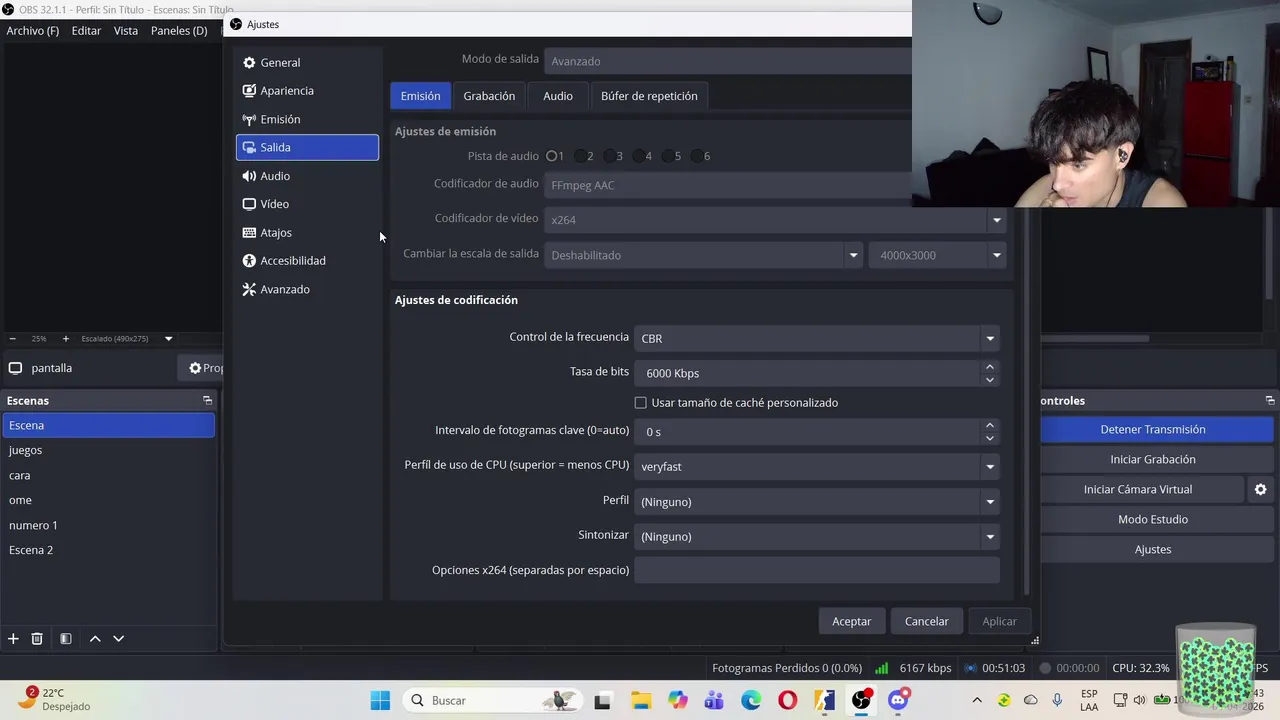Screen dimensions: 1280x720
Task: Select the juegos scene
Action: coord(108,450)
